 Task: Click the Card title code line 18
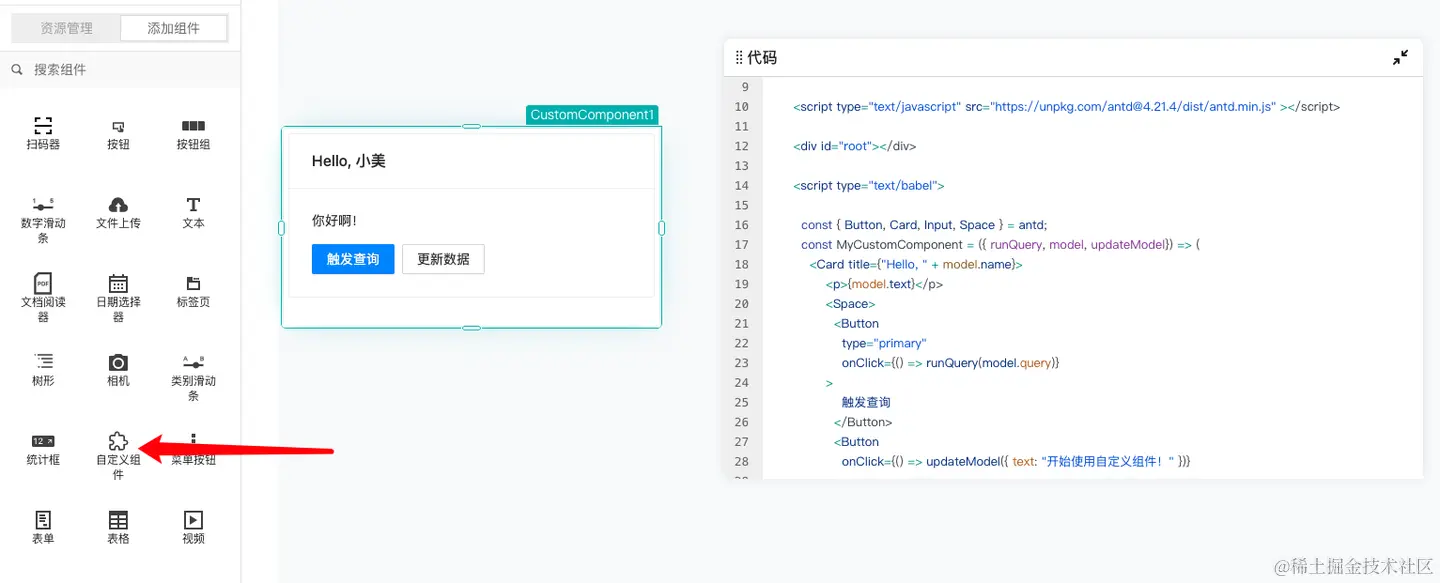tap(916, 264)
